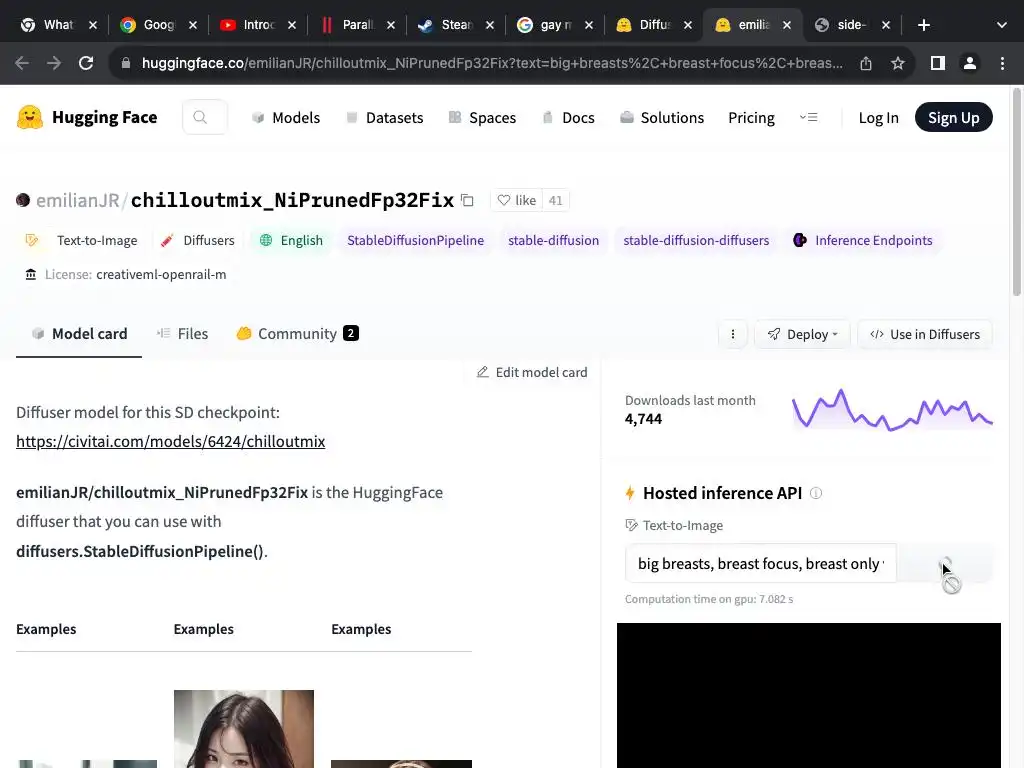Click the Computation time on gpu text
The width and height of the screenshot is (1024, 768).
click(x=709, y=599)
